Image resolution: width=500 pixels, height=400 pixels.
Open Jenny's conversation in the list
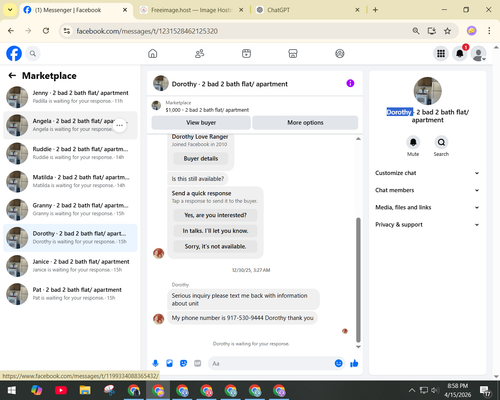click(x=70, y=97)
